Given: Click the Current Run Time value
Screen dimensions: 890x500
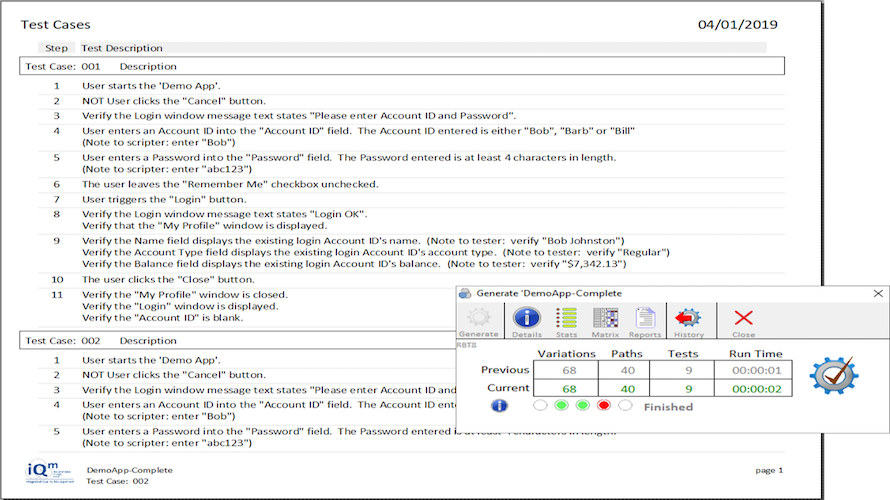Looking at the screenshot, I should [757, 389].
